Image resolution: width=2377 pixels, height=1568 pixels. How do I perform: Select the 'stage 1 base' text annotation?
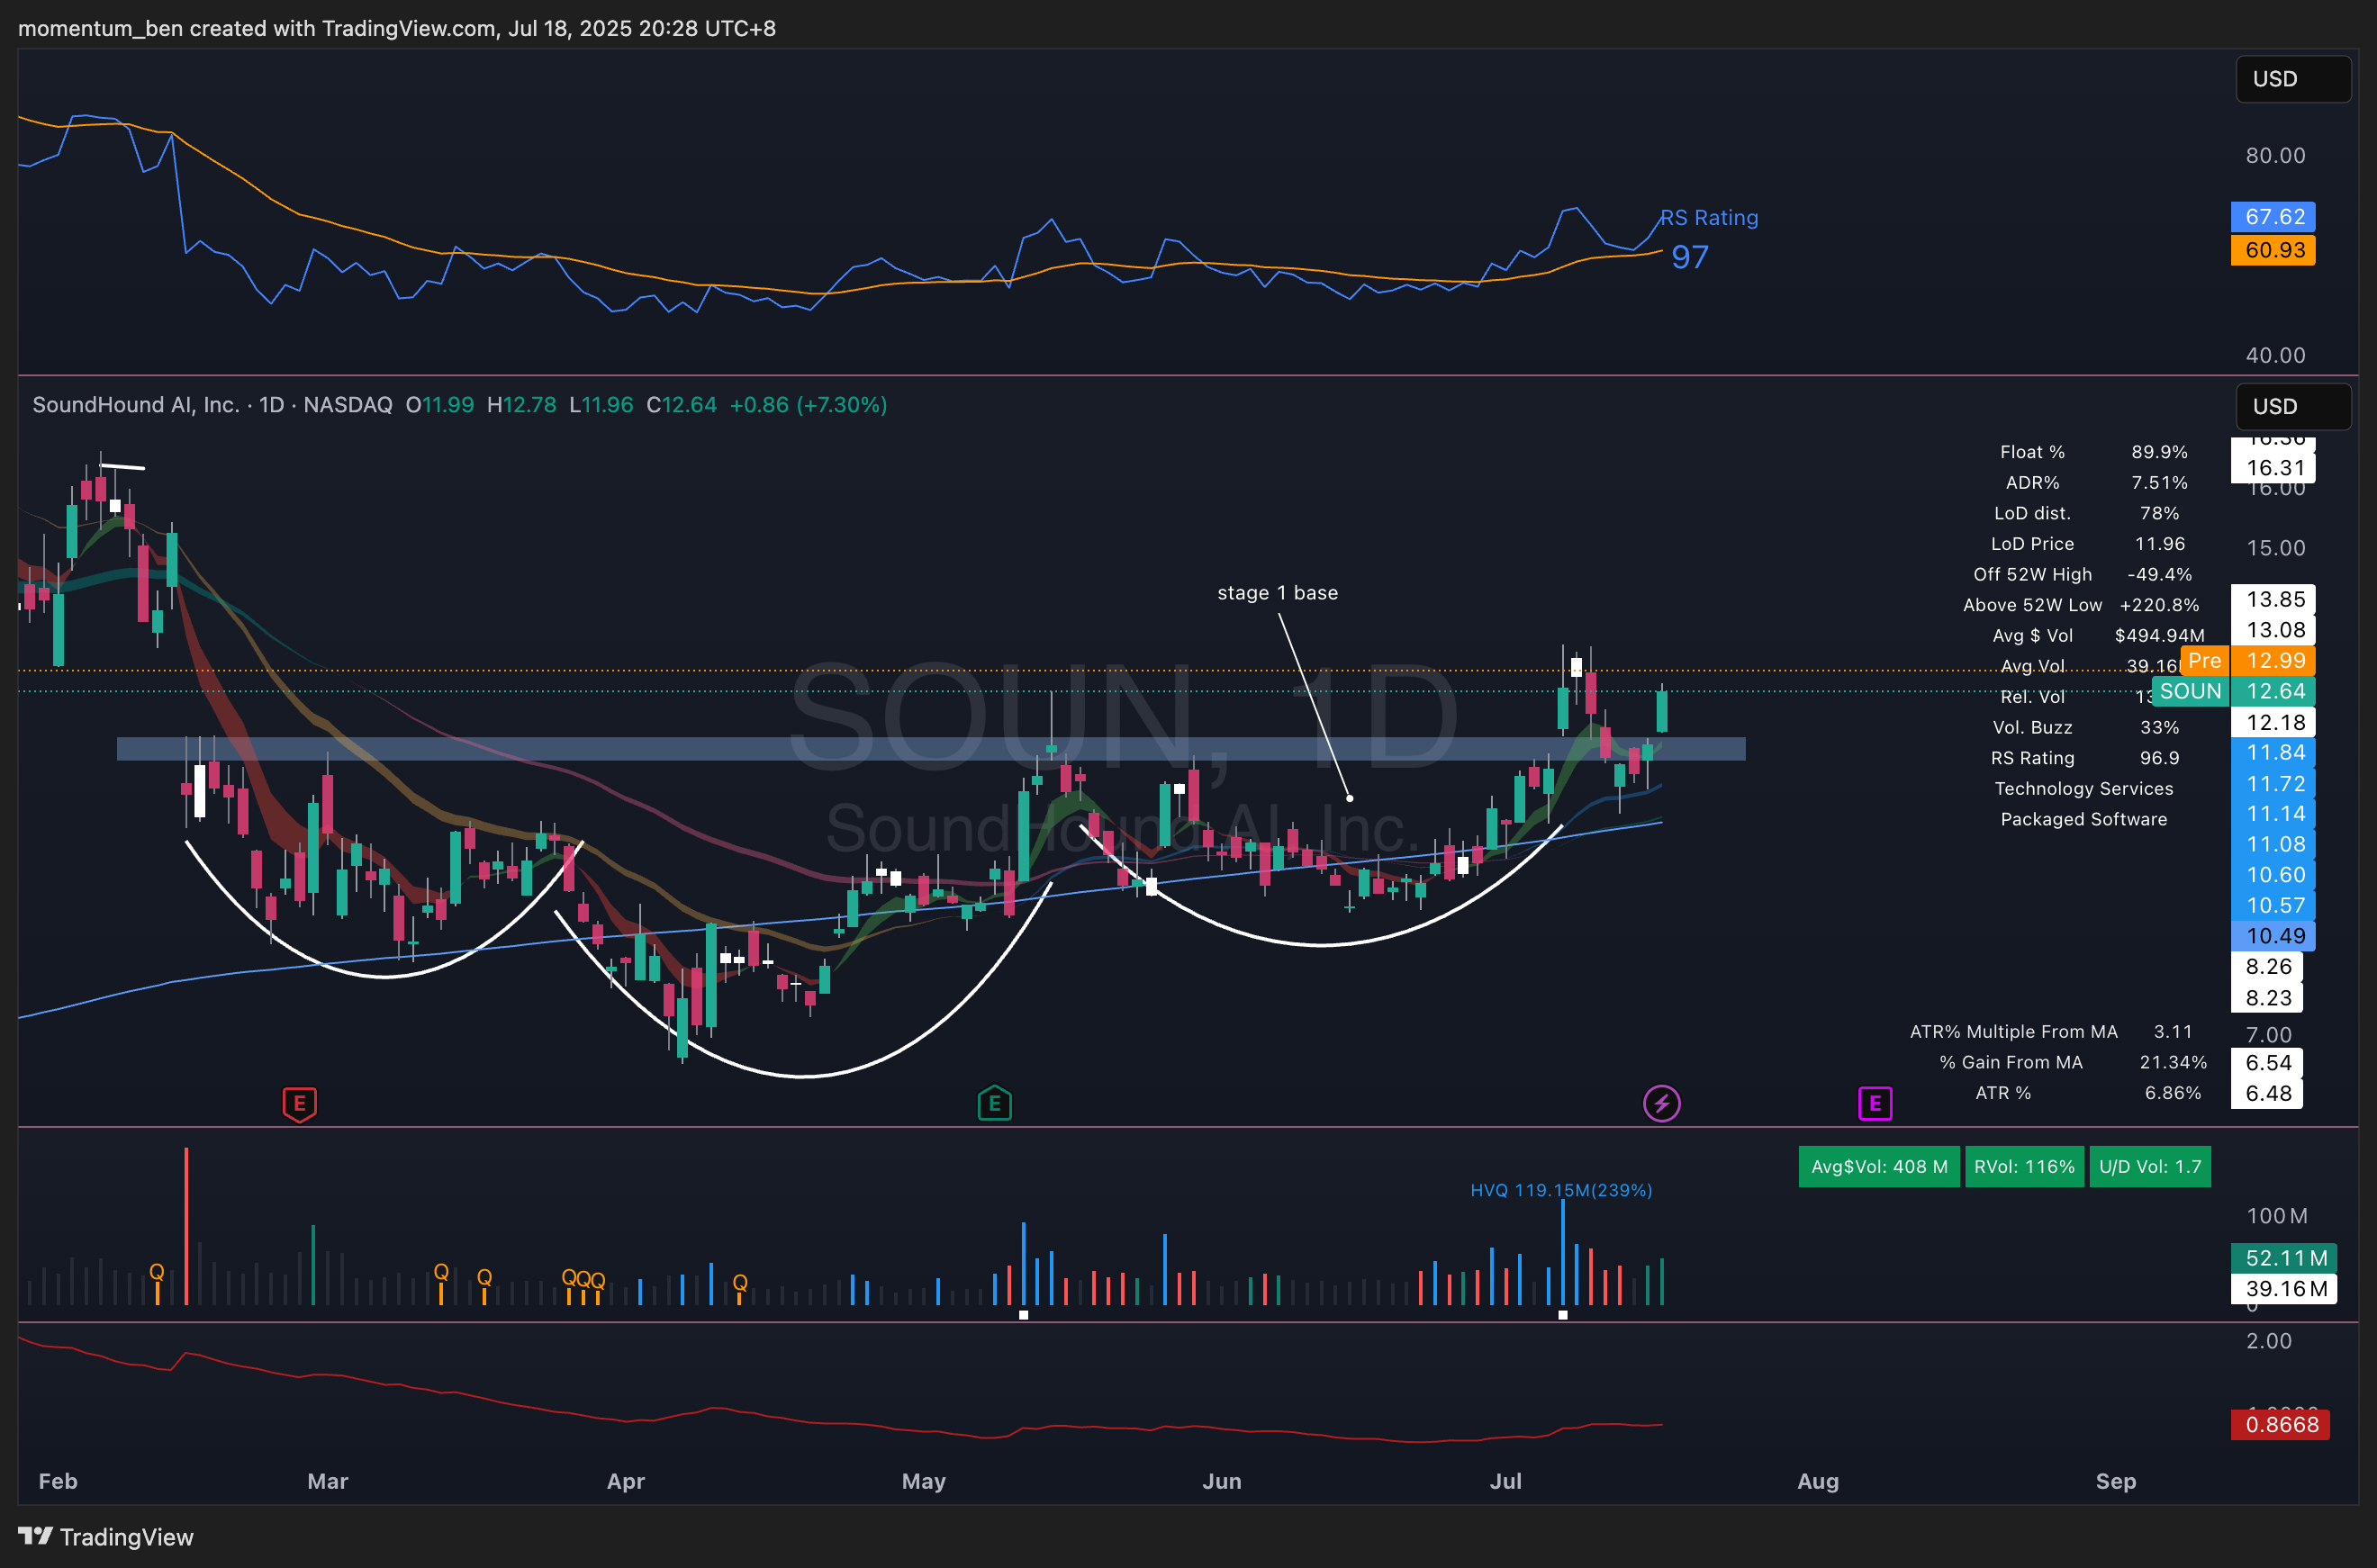(x=1276, y=593)
